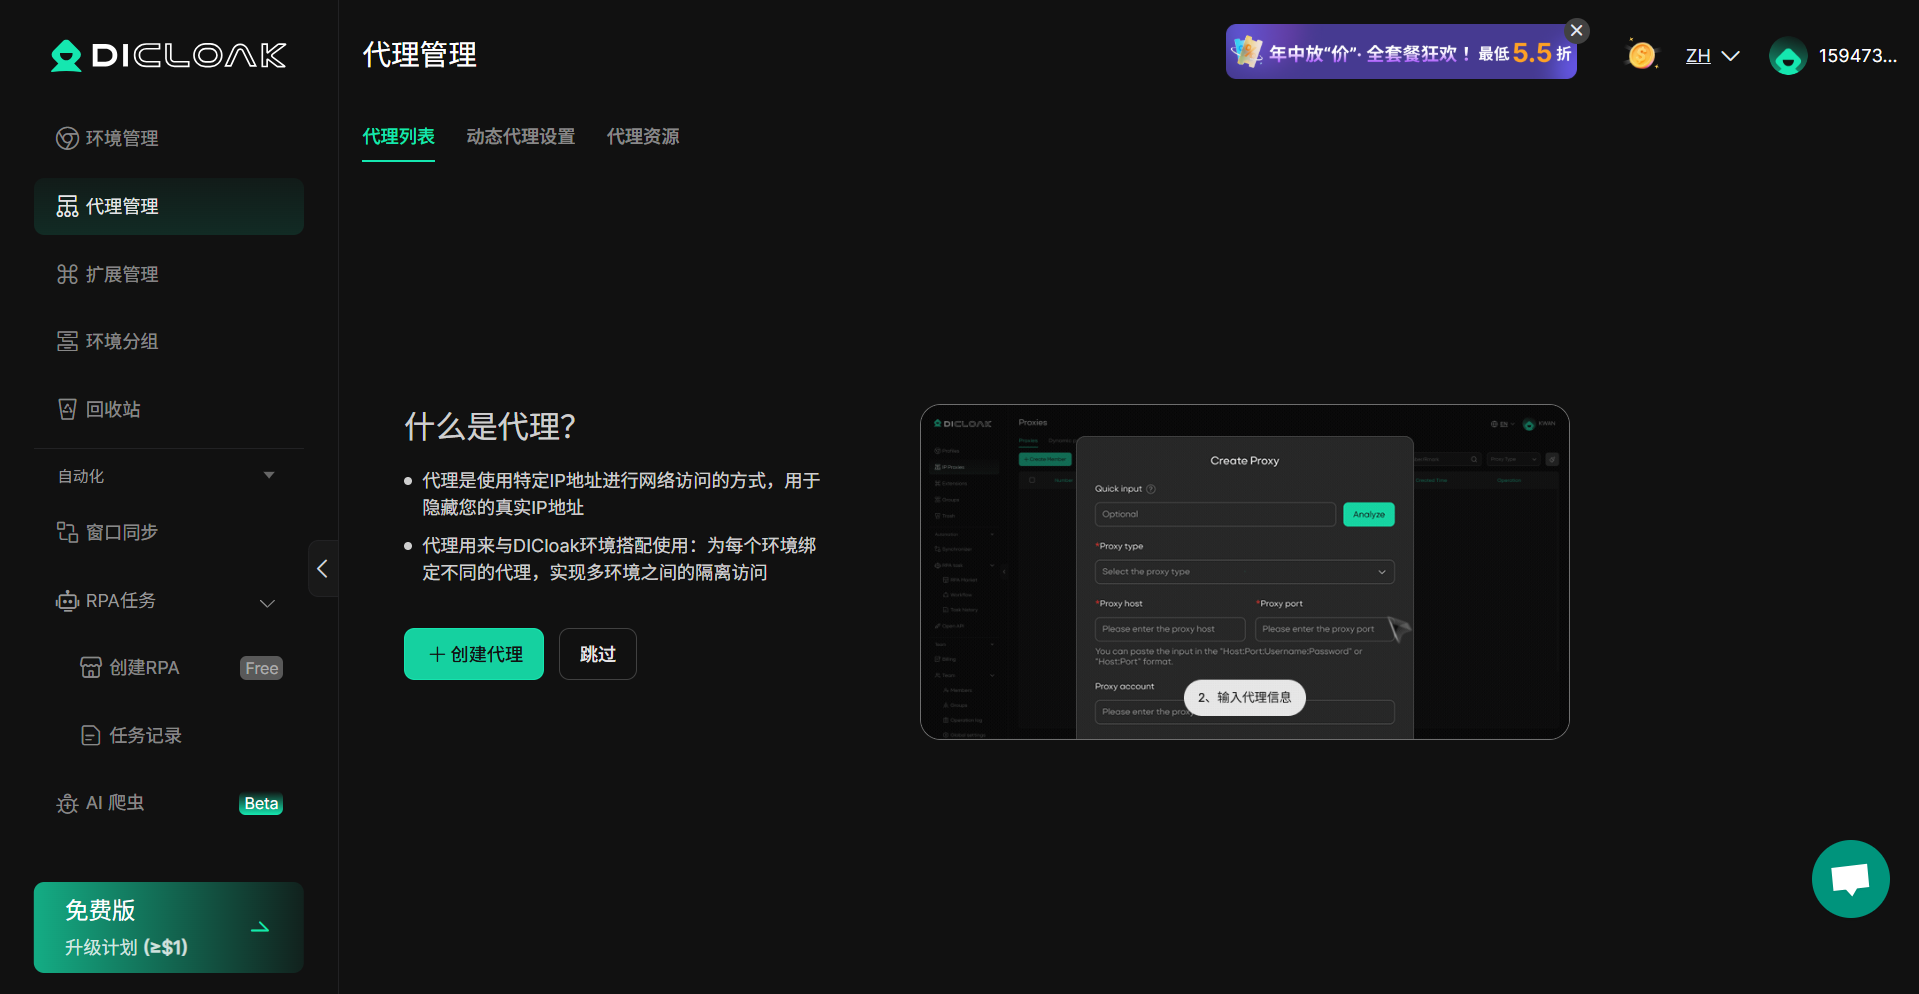This screenshot has height=994, width=1919.
Task: Open 环境分组 in the sidebar
Action: pos(168,341)
